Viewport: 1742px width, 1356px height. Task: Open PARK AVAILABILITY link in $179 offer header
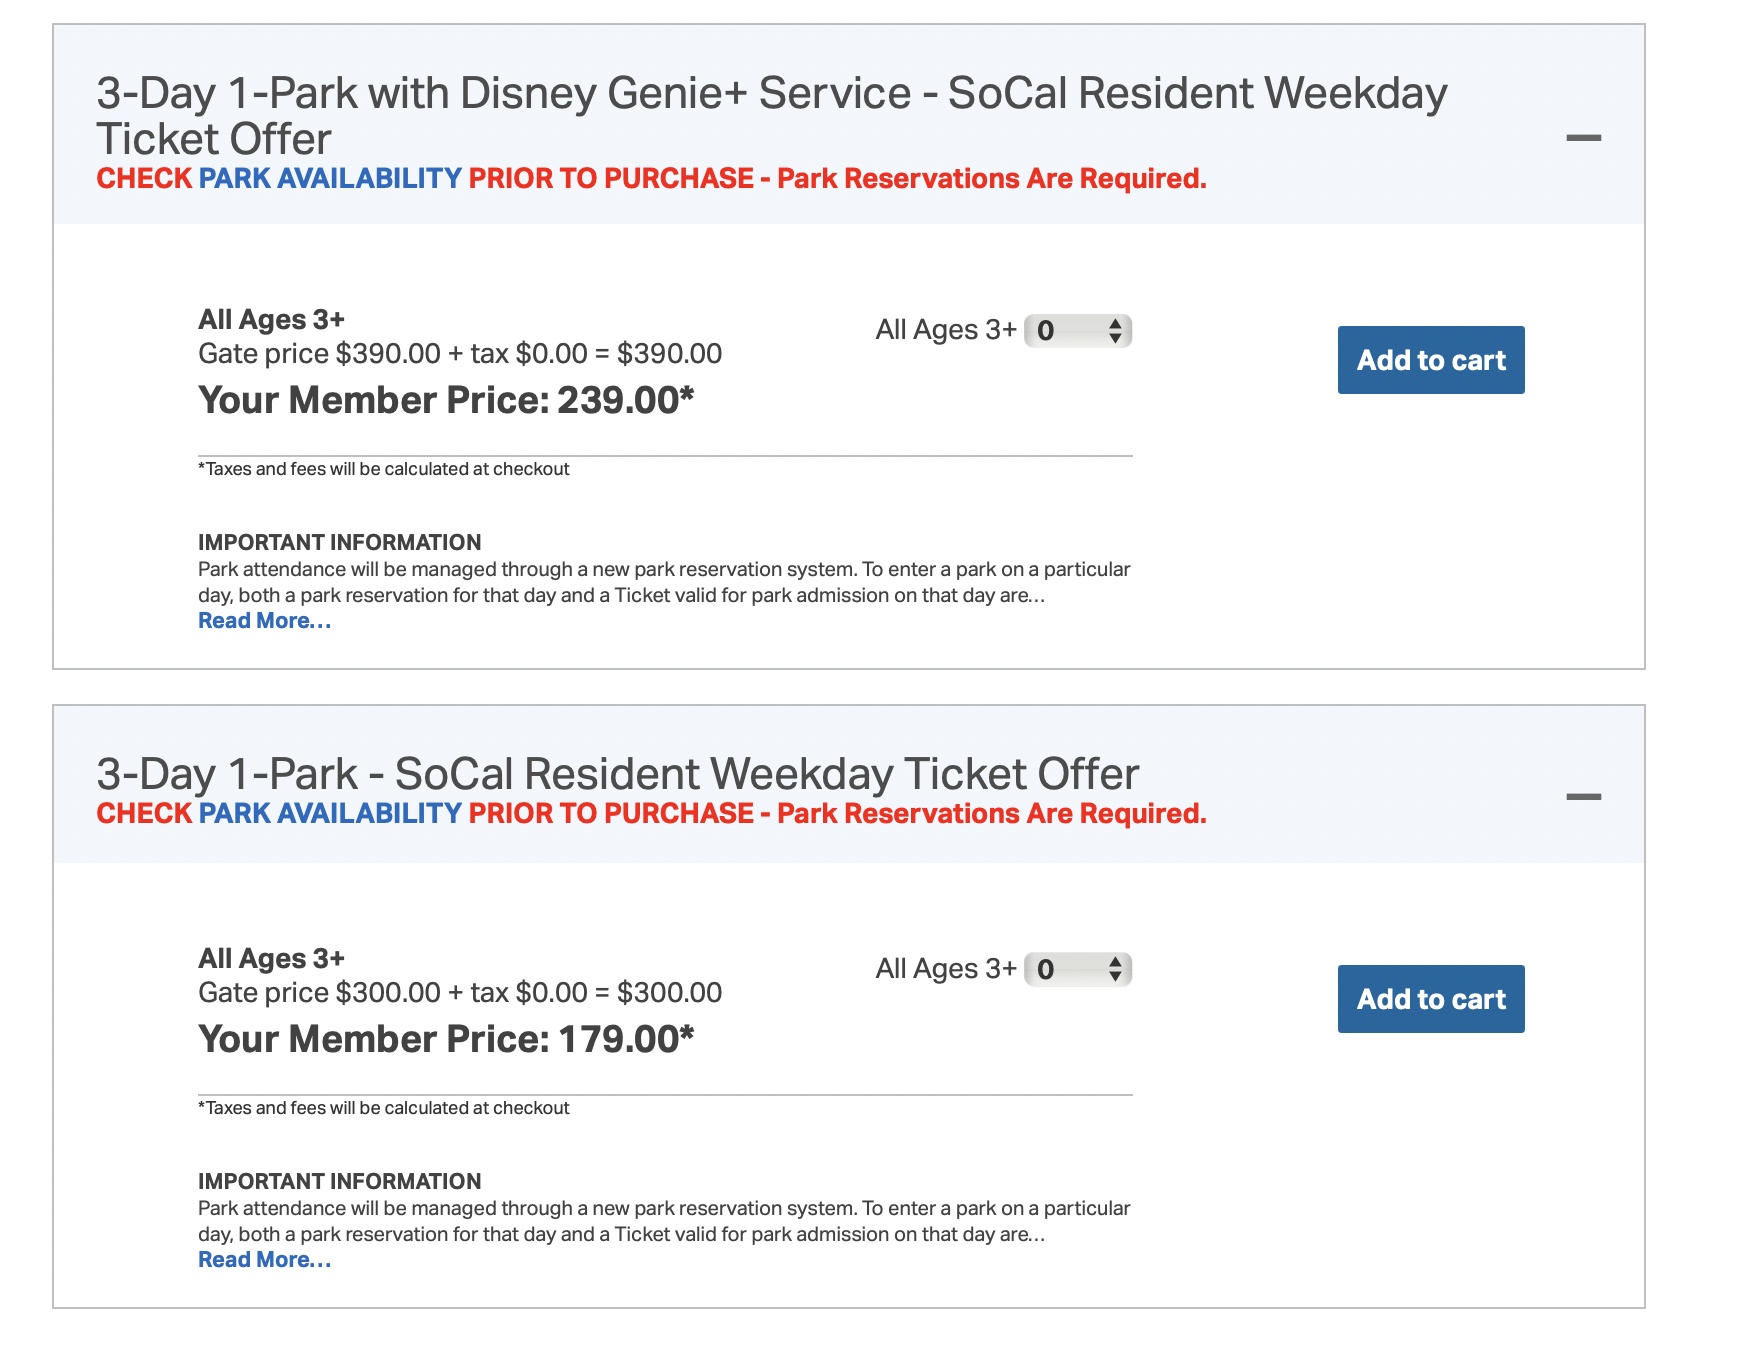point(329,814)
